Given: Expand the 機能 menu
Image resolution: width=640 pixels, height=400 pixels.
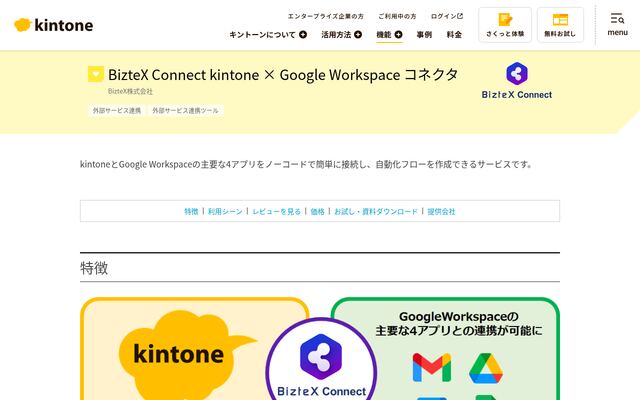Looking at the screenshot, I should (x=389, y=35).
